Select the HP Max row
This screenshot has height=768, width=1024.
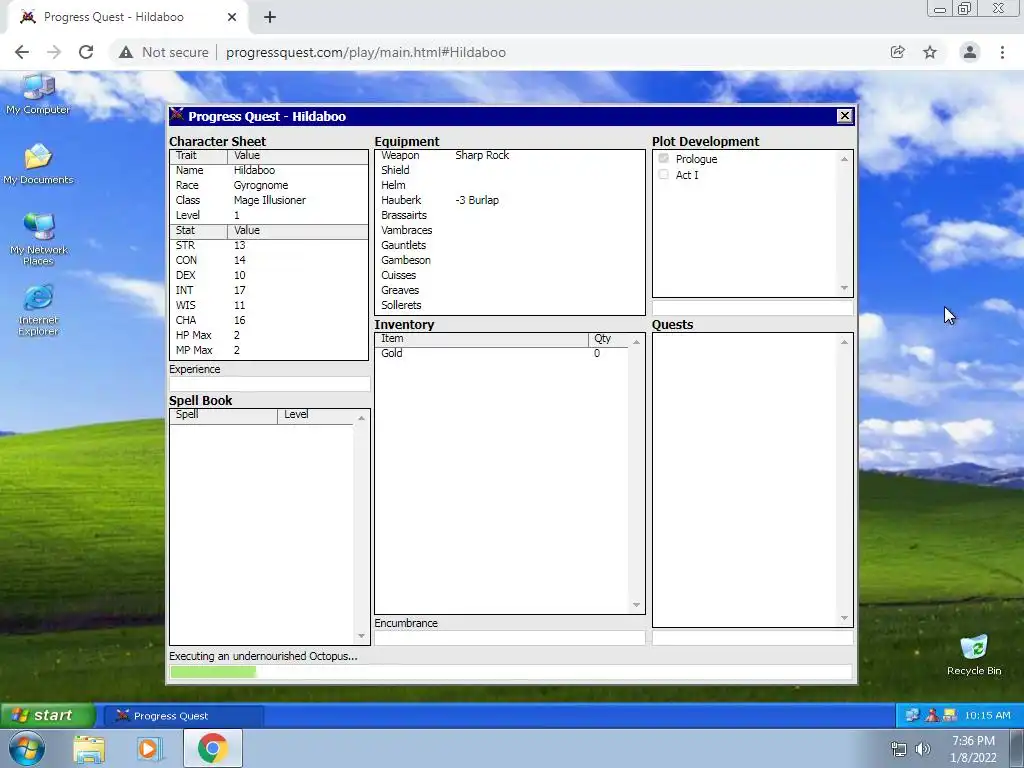pyautogui.click(x=269, y=336)
